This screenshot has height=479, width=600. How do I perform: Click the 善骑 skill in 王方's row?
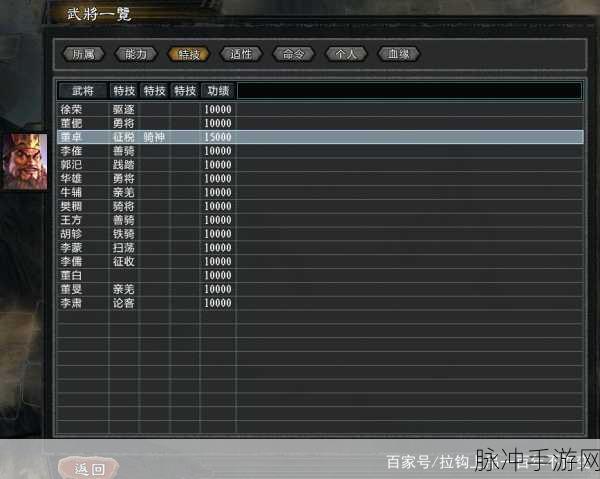tap(124, 220)
